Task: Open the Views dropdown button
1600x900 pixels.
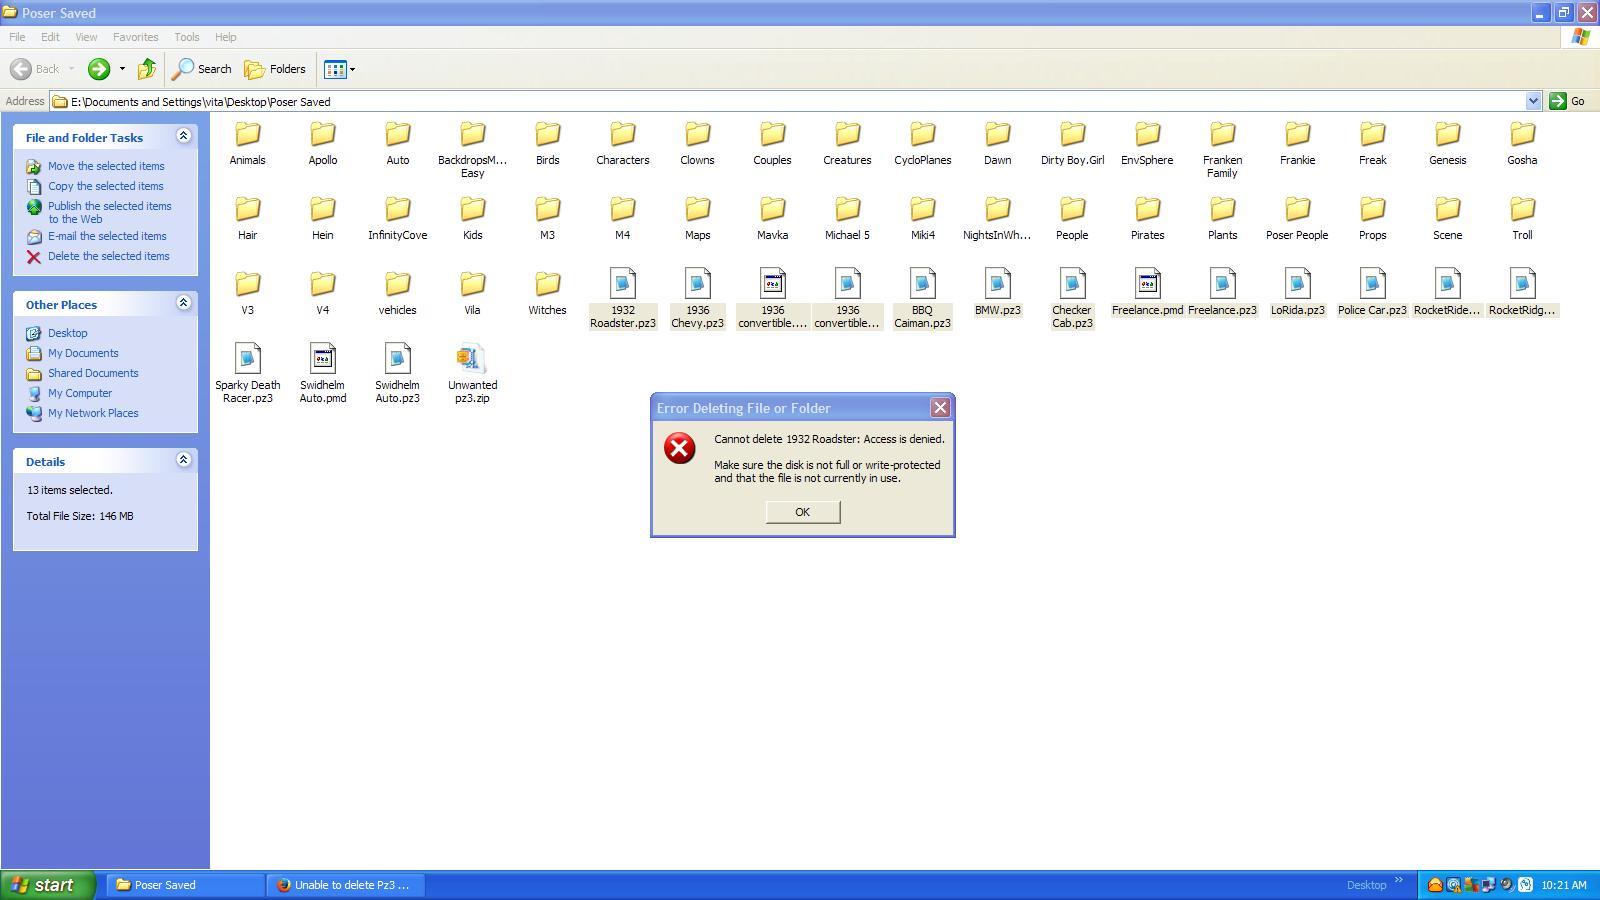Action: click(339, 69)
